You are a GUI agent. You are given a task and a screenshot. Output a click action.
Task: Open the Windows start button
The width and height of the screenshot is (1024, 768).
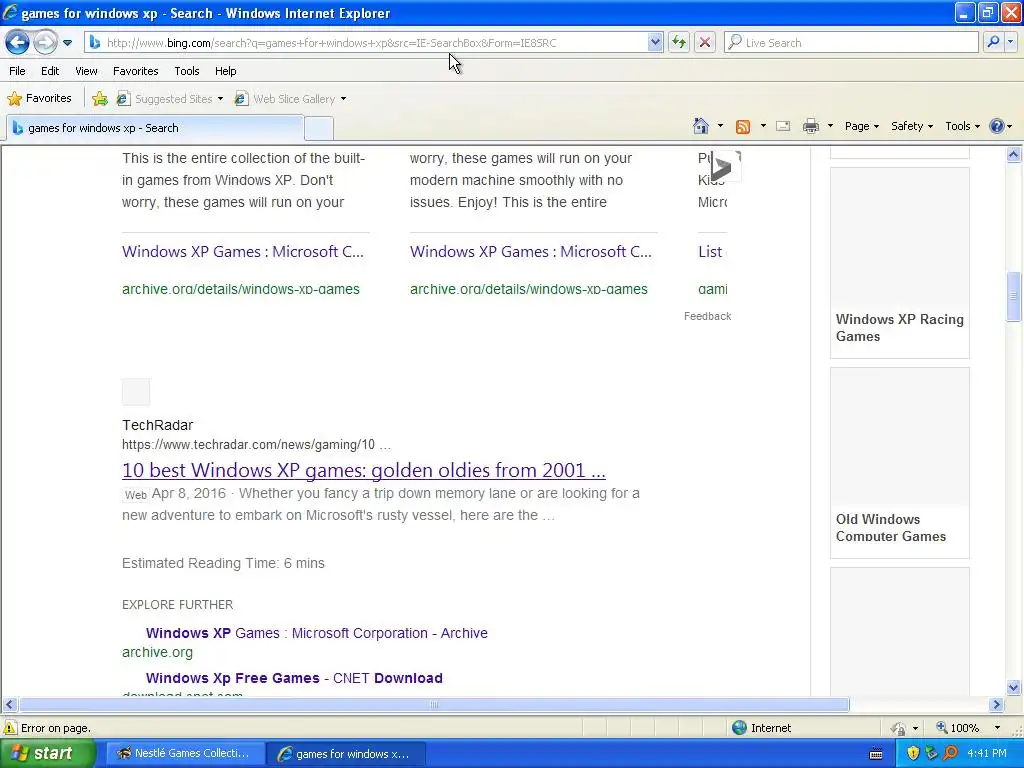click(x=47, y=753)
